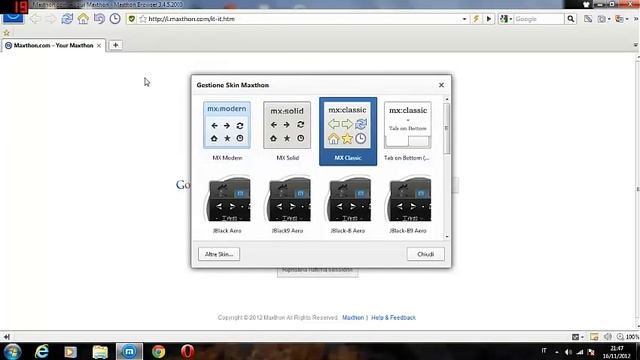Switch to Maxthon.com - Your Maxthon tab
This screenshot has width=640, height=360.
(x=53, y=45)
